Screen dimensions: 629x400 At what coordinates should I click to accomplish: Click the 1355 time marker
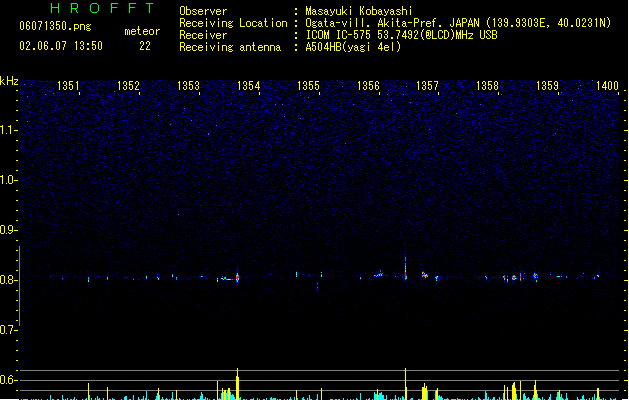pyautogui.click(x=308, y=86)
